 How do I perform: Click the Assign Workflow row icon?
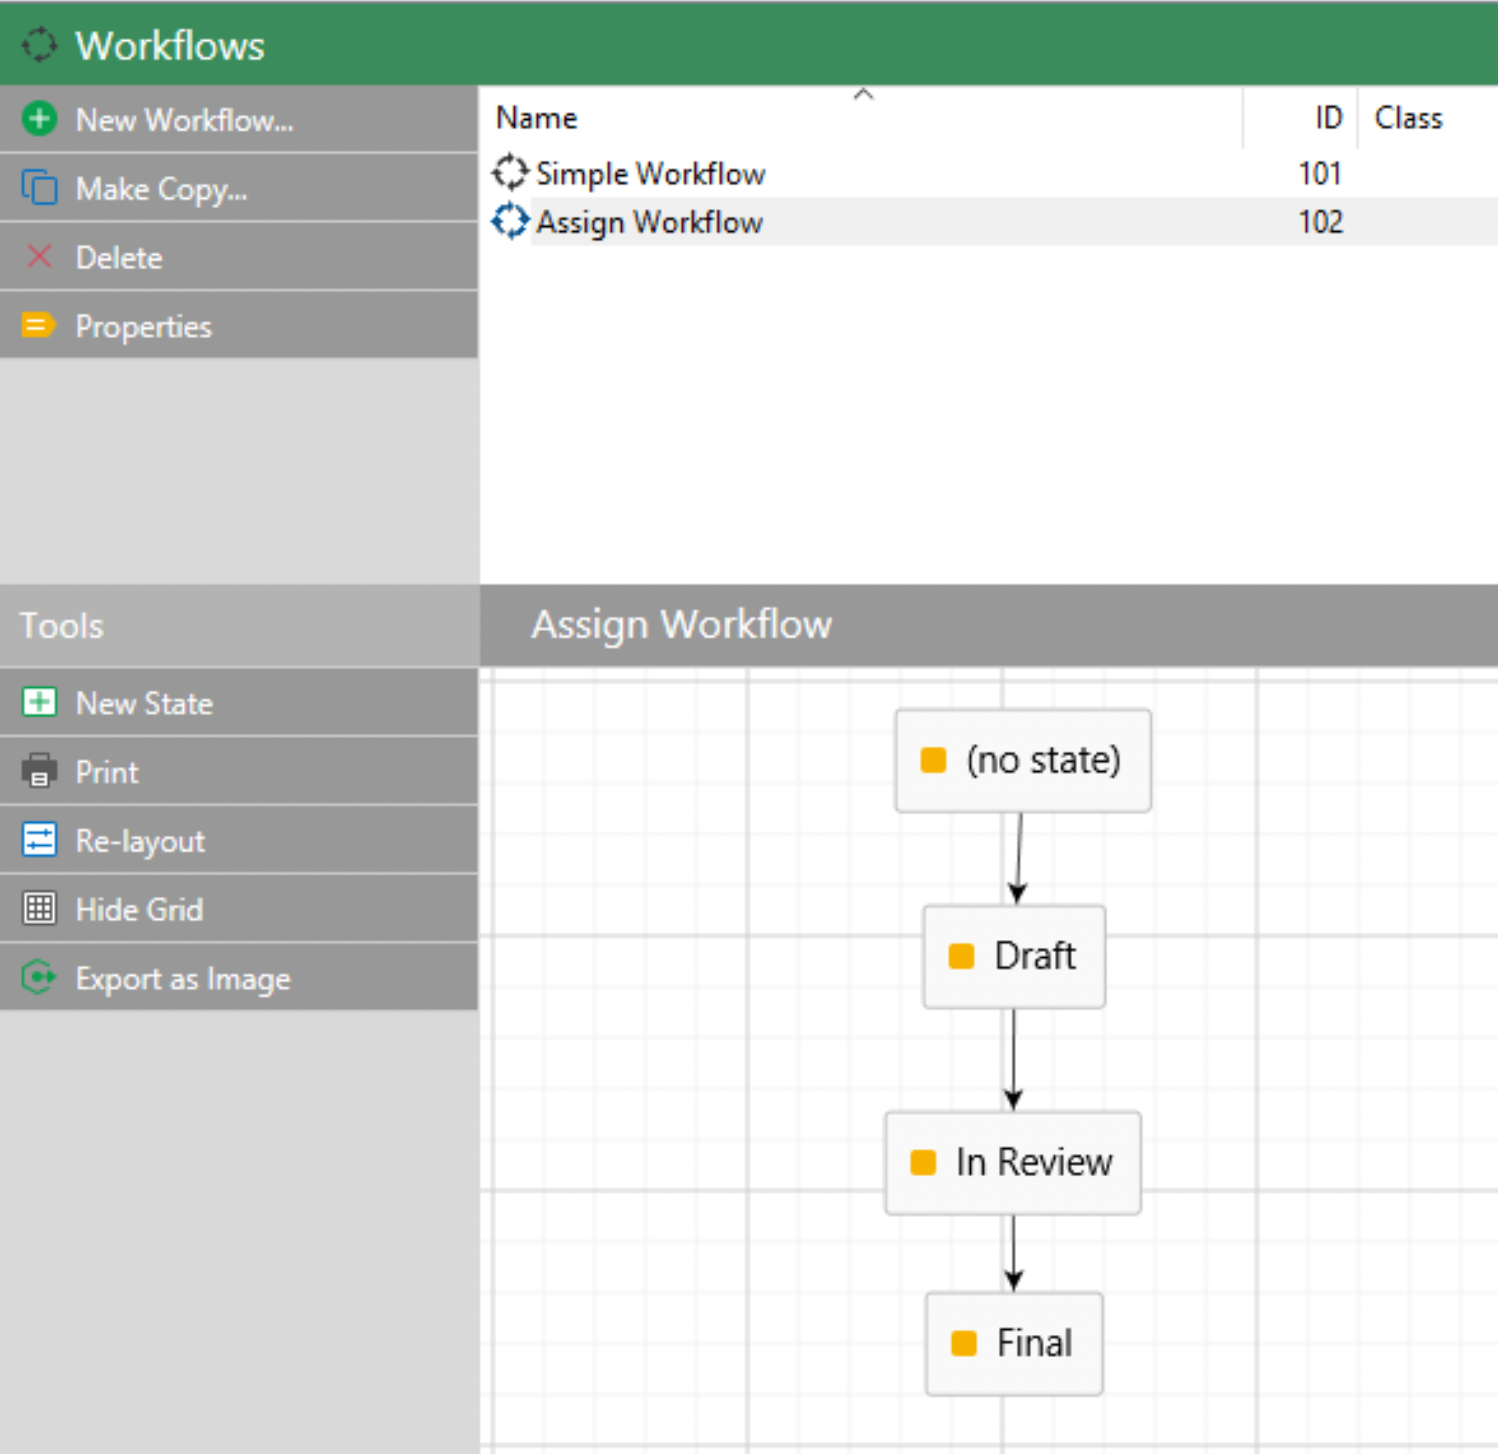(510, 221)
